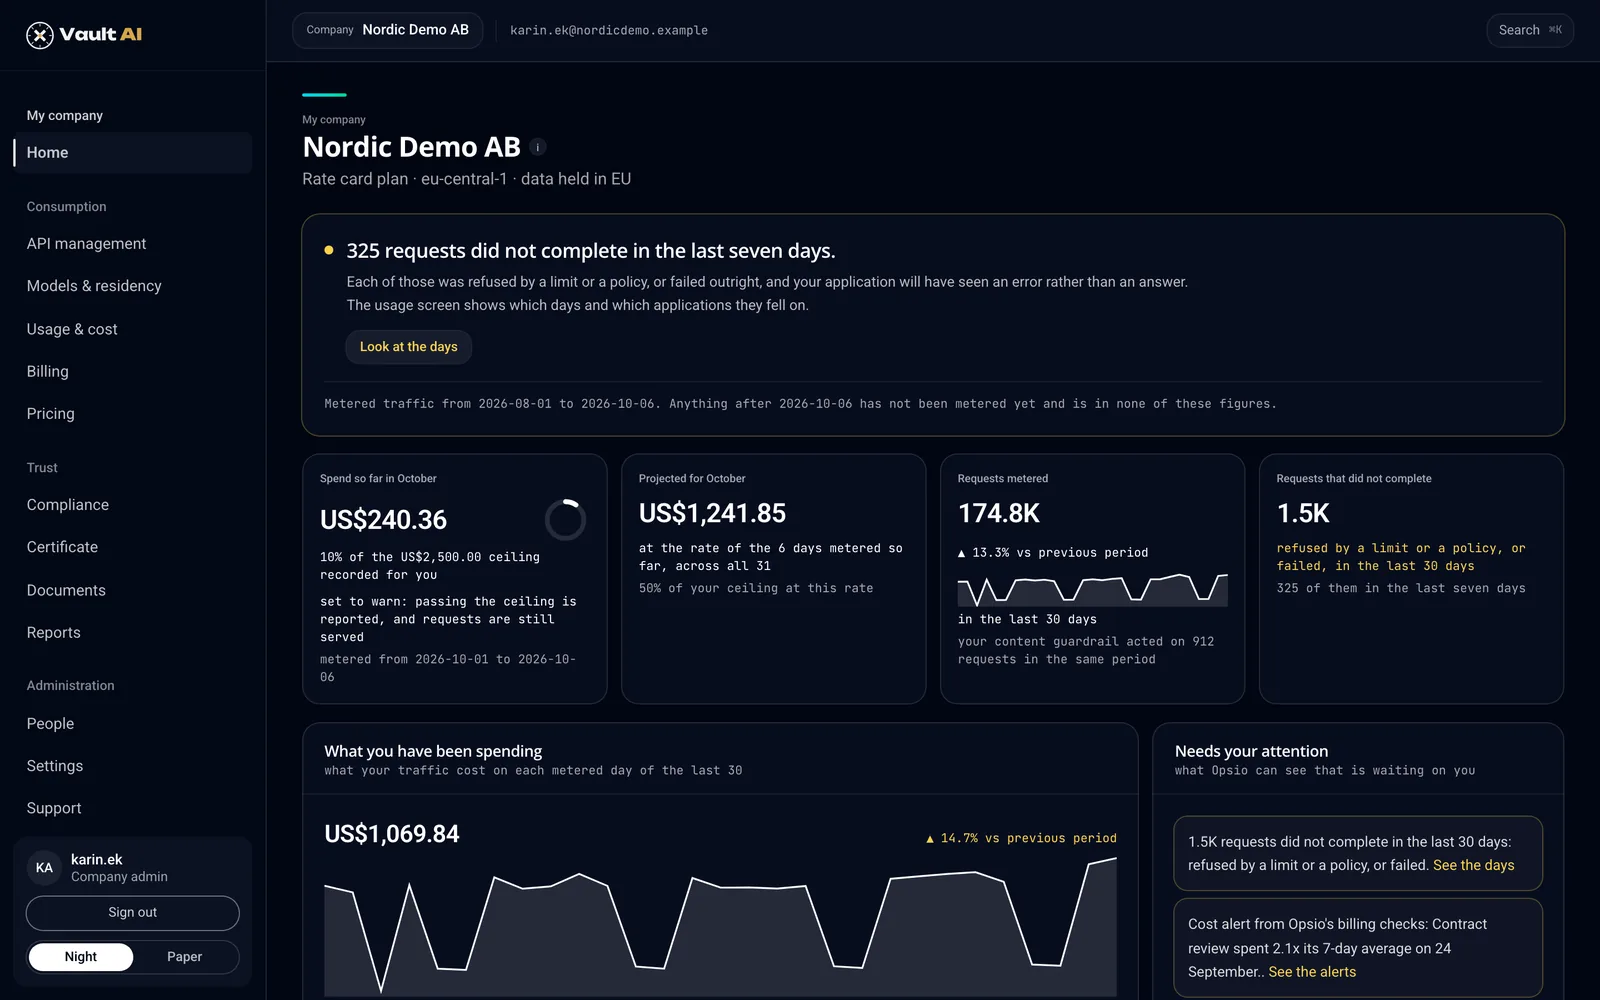Switch theme to Paper
1600x1000 pixels.
184,957
